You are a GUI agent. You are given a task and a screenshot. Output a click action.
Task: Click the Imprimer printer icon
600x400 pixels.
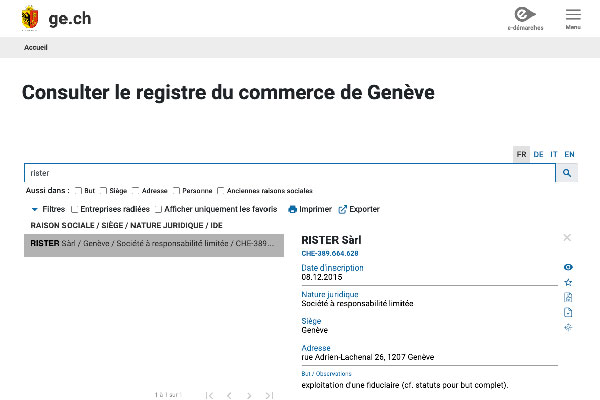tap(292, 209)
